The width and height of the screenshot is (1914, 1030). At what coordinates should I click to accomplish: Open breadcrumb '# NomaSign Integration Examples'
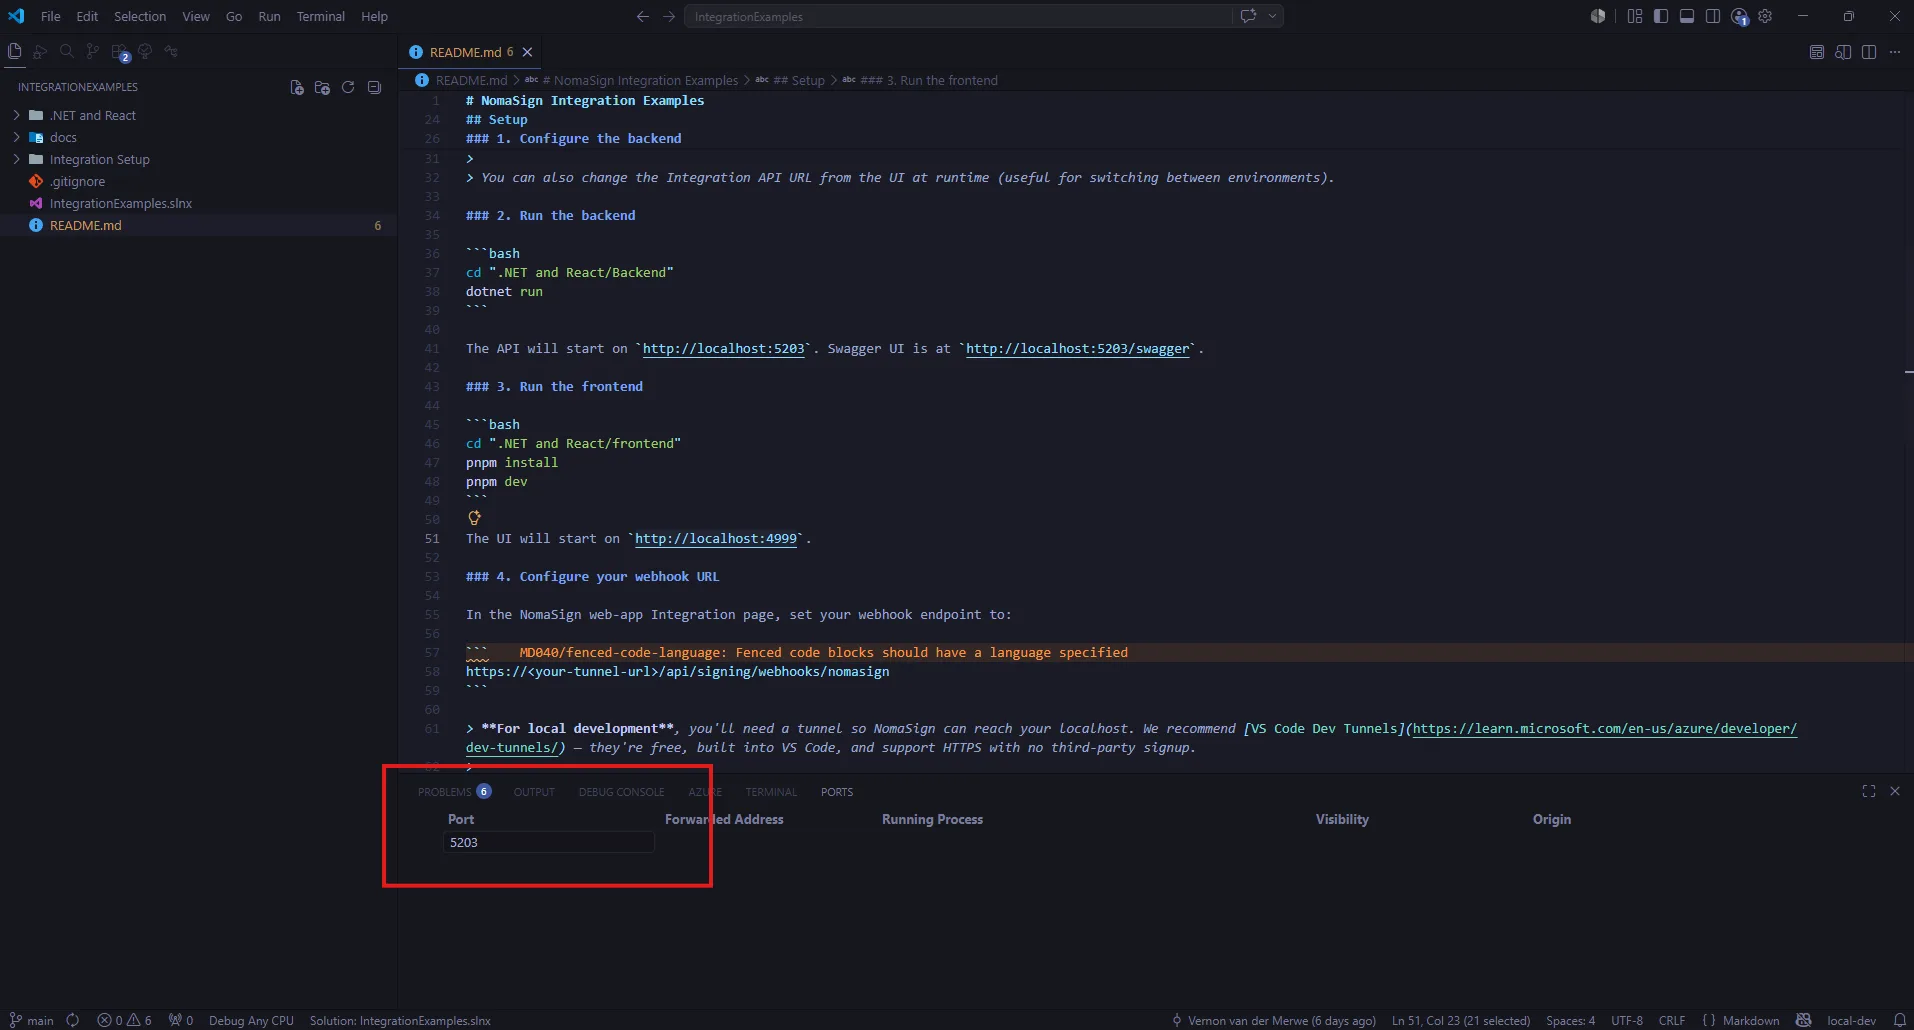640,80
